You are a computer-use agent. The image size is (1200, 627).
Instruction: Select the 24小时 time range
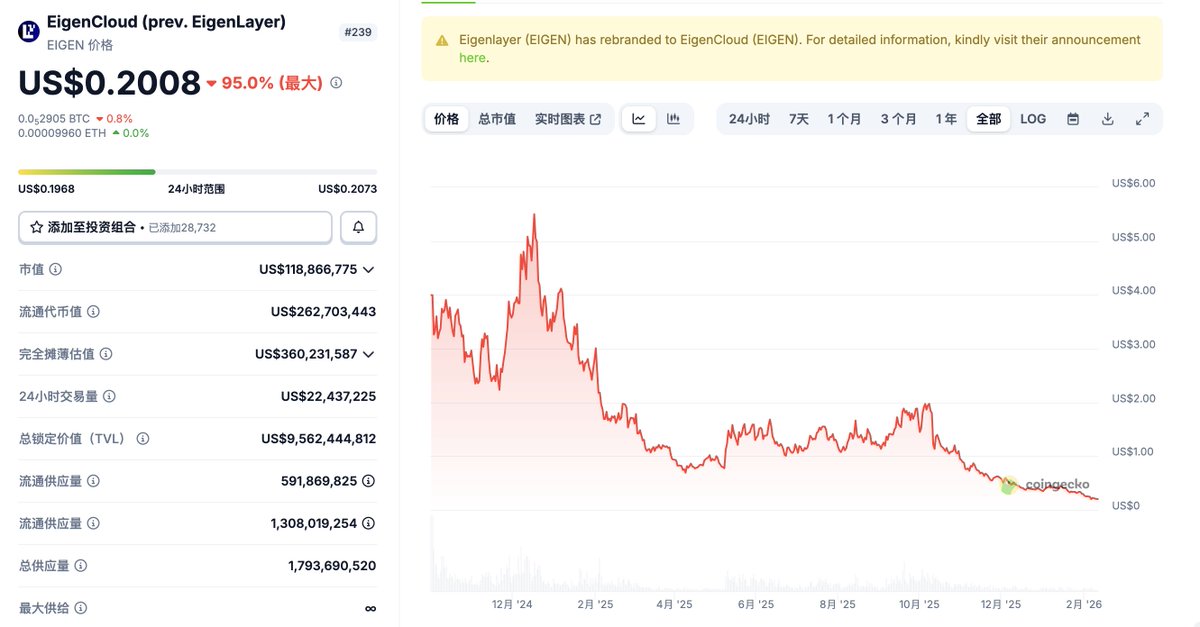pos(749,119)
